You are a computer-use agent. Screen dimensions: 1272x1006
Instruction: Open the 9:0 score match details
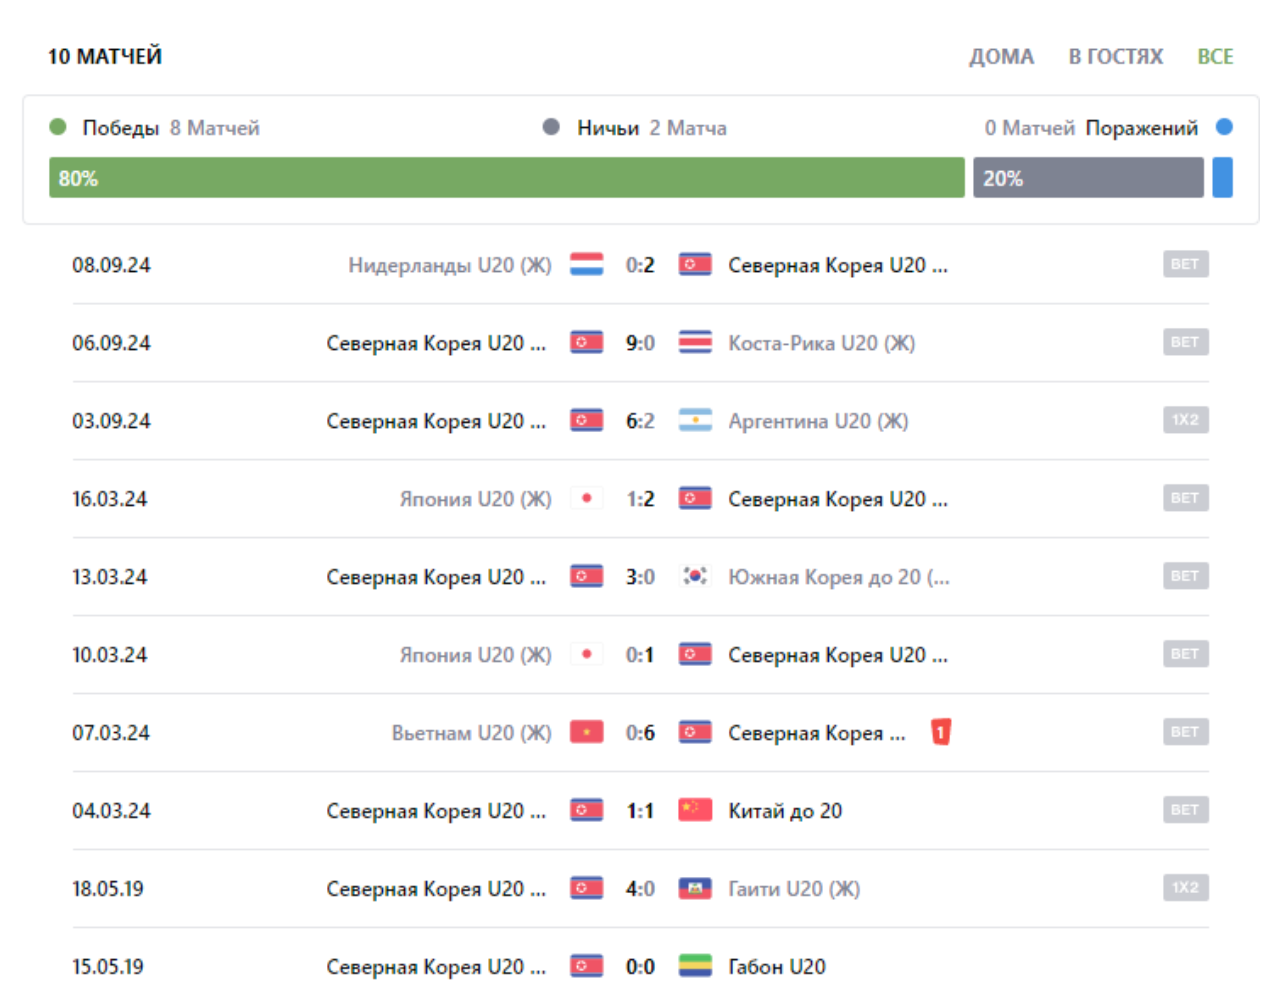point(640,343)
